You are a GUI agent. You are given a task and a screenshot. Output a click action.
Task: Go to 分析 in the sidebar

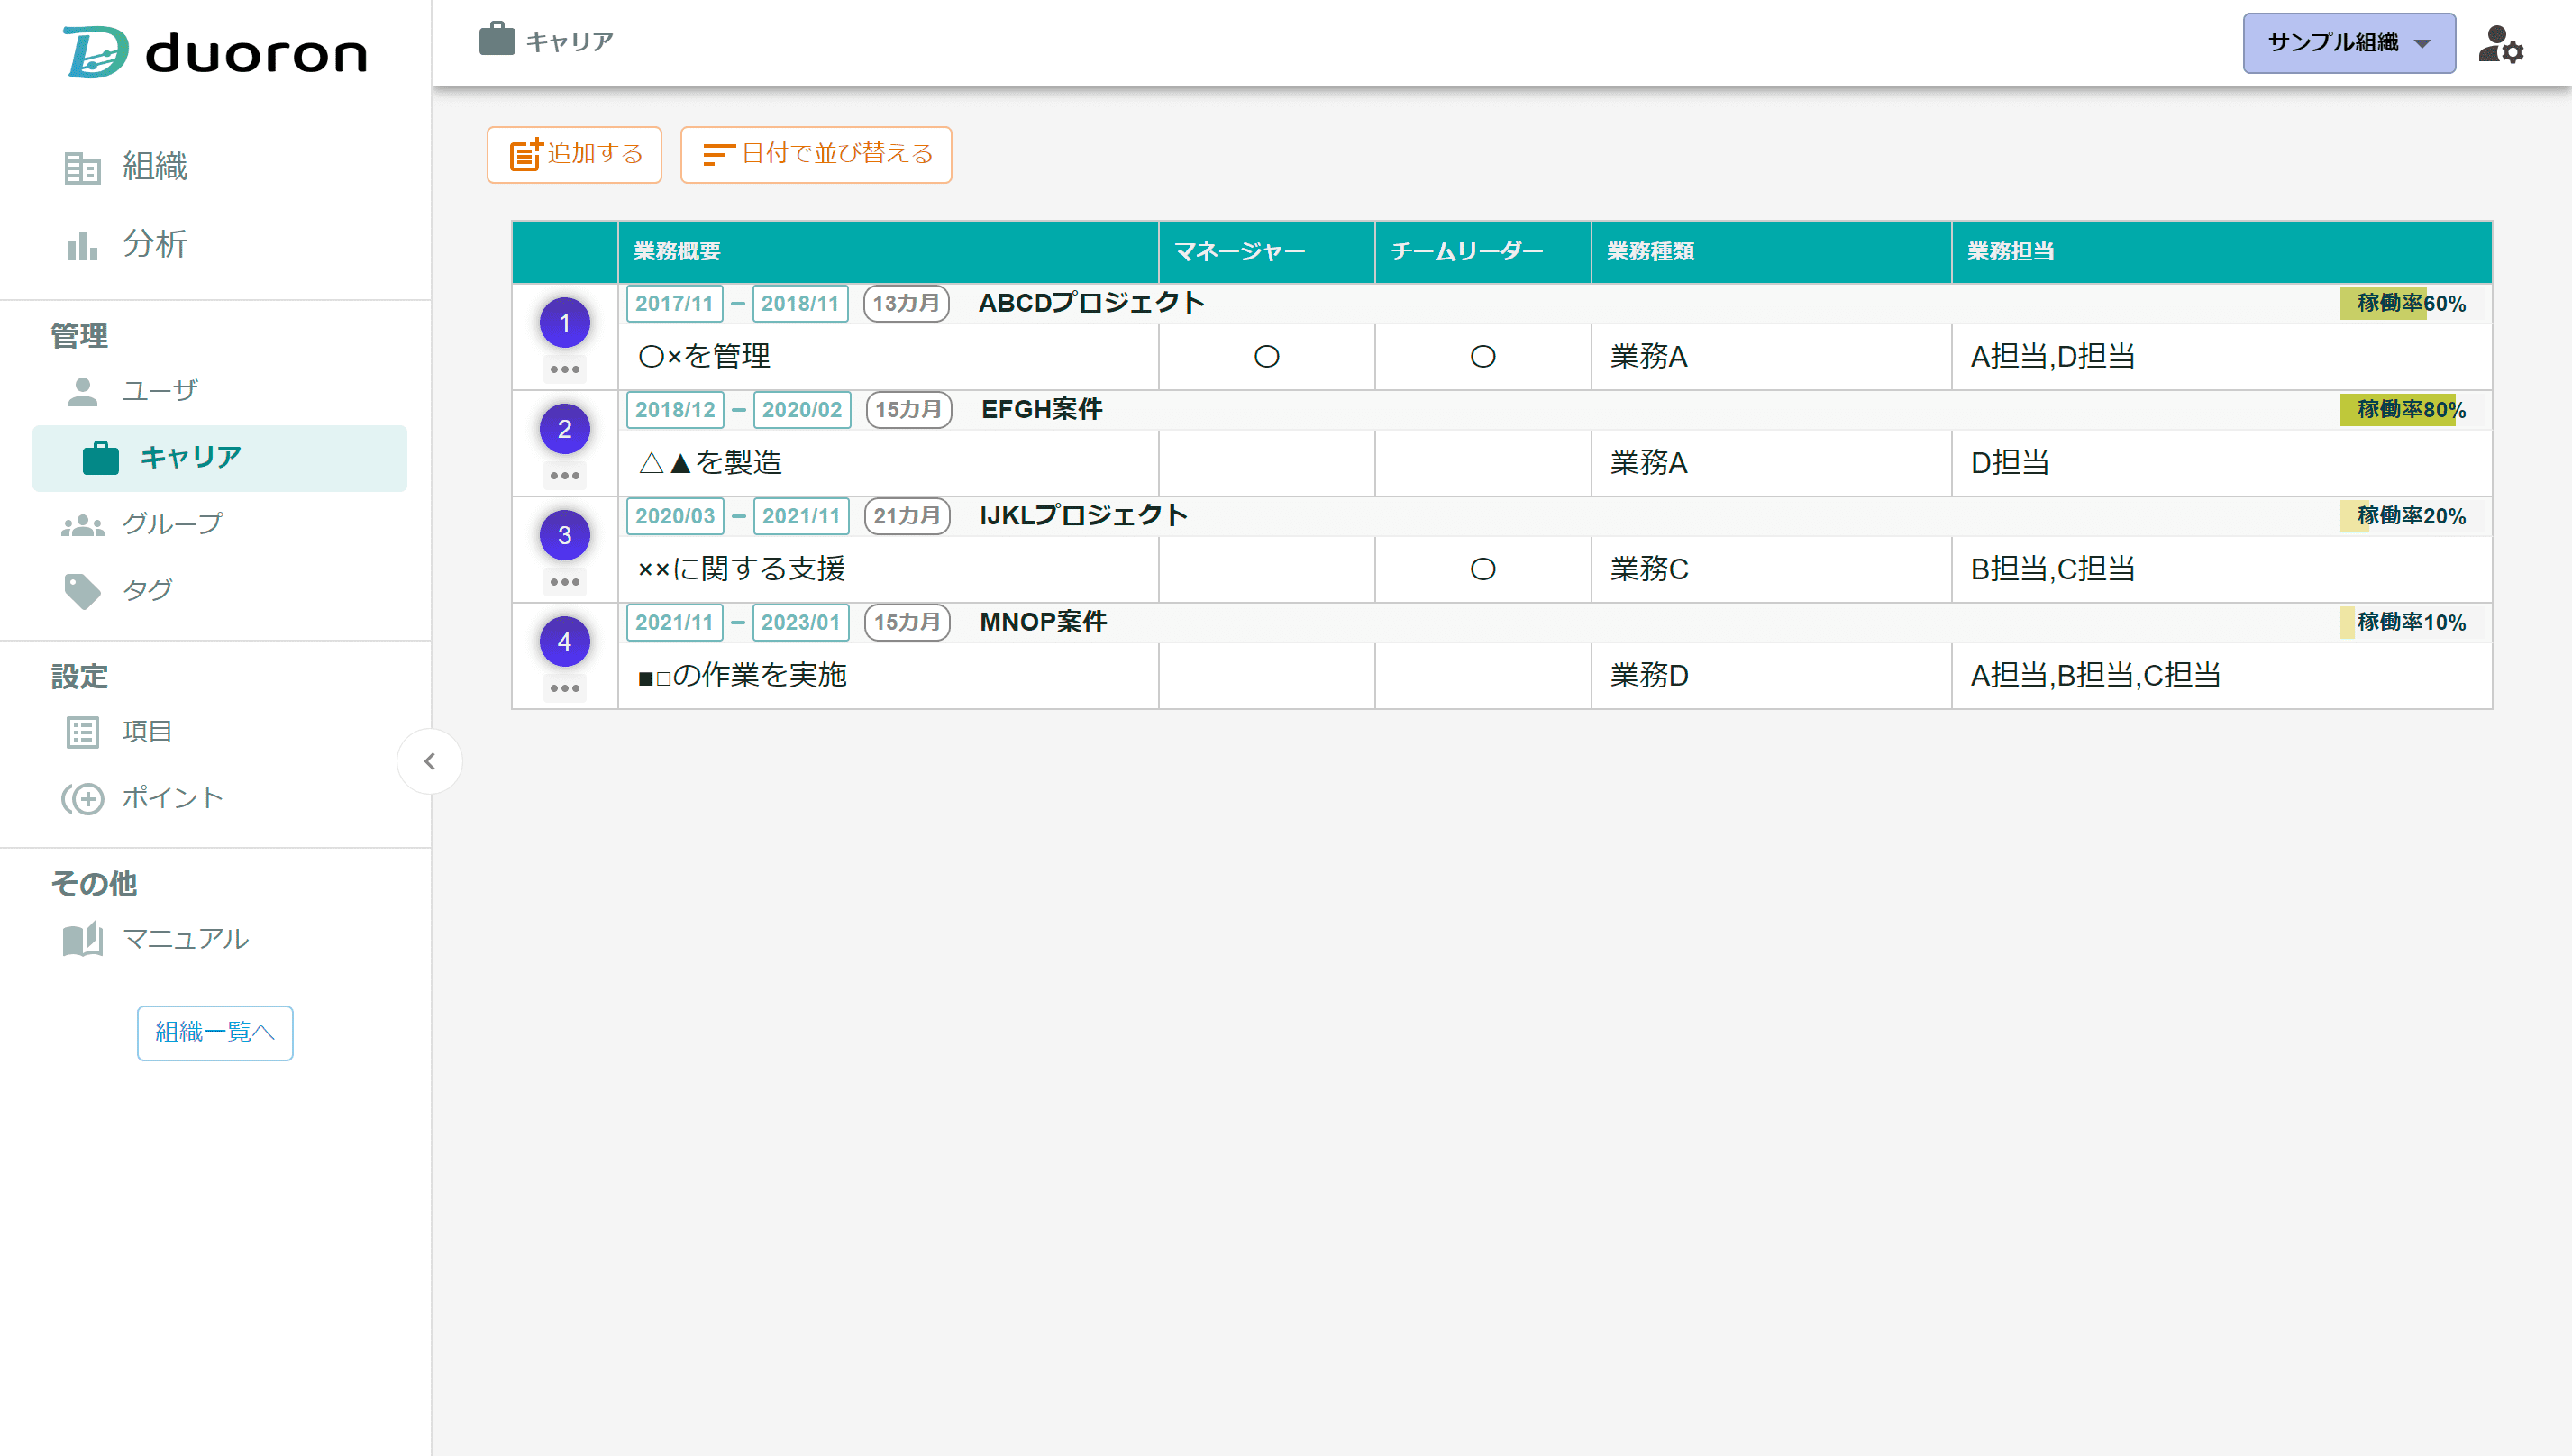click(x=155, y=245)
